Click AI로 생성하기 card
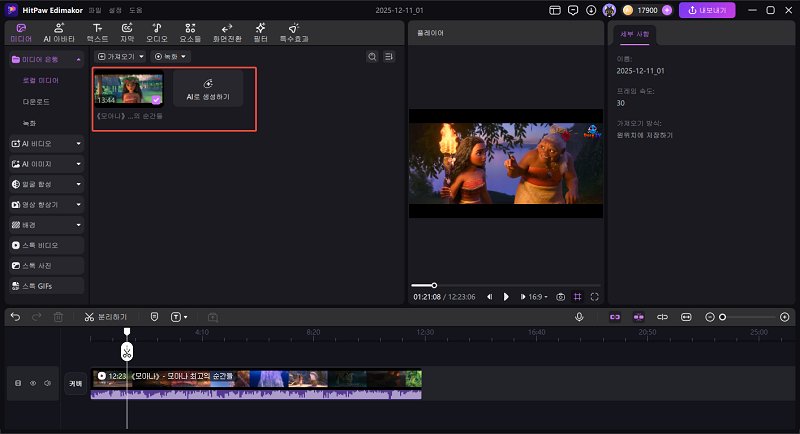 [x=208, y=89]
